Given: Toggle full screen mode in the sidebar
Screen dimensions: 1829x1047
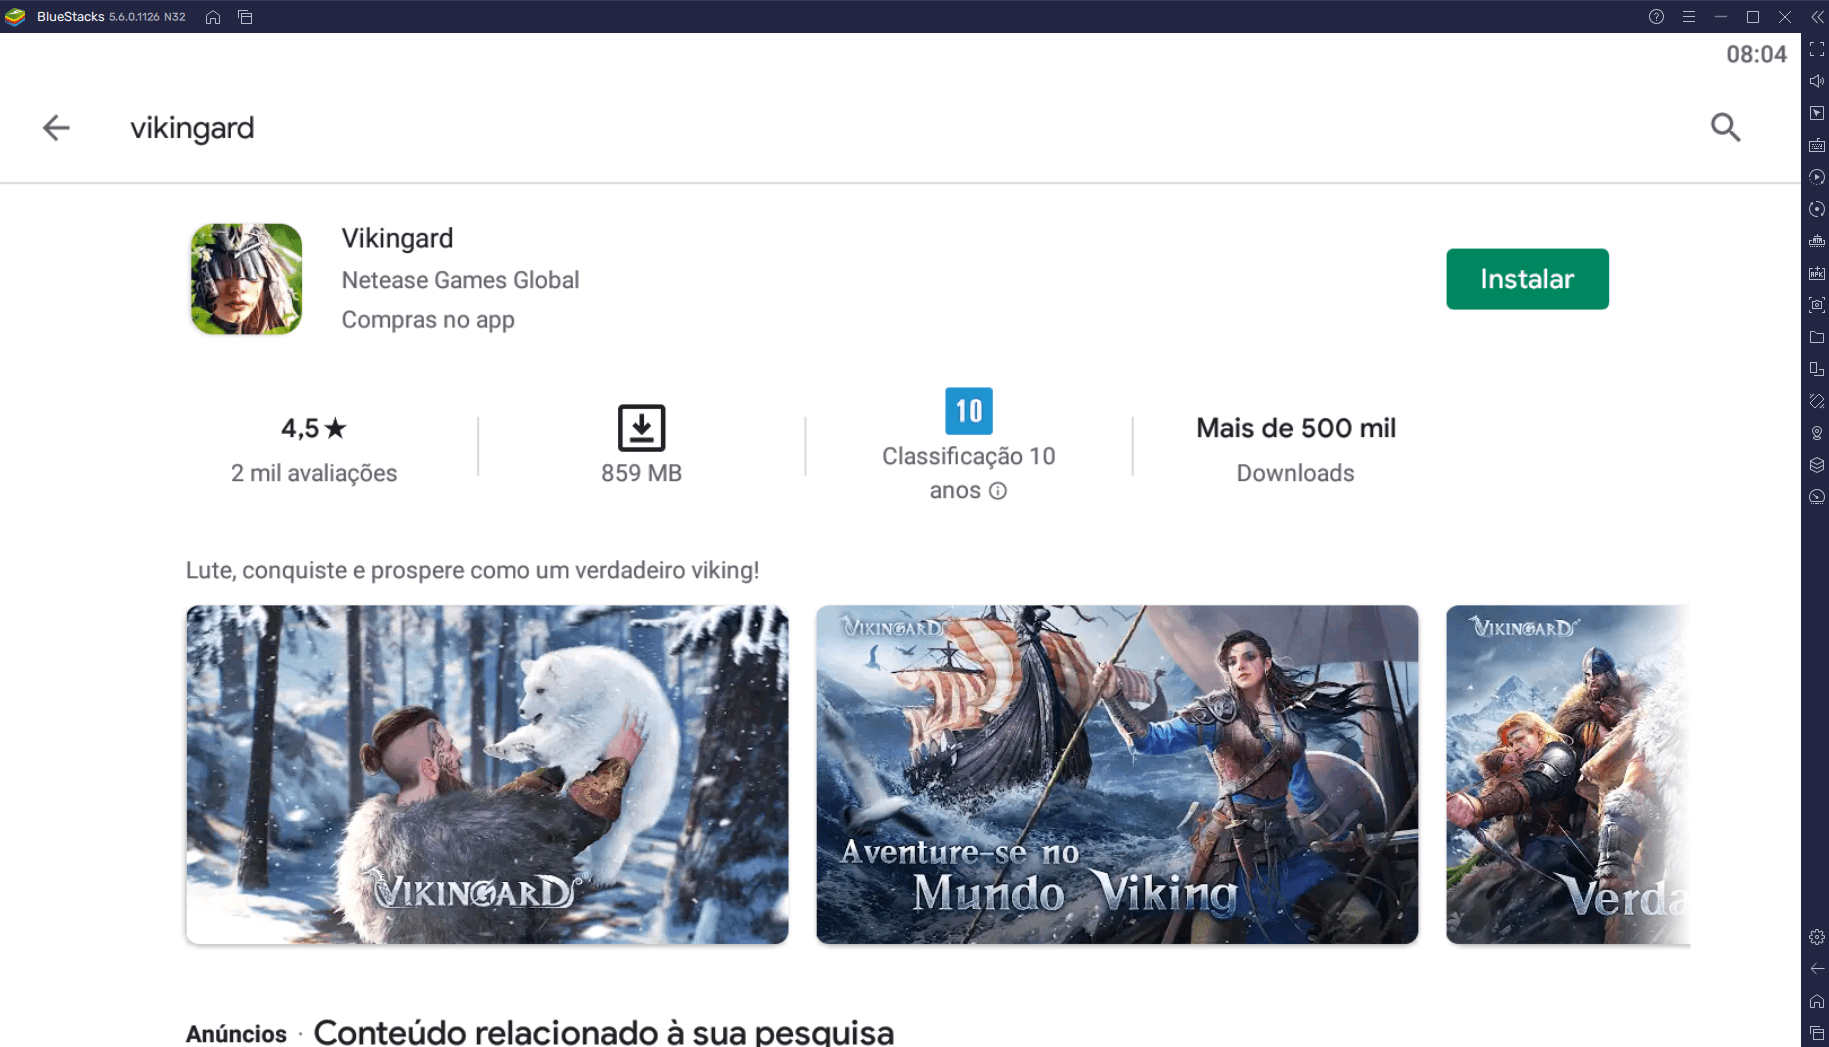Looking at the screenshot, I should pyautogui.click(x=1817, y=49).
